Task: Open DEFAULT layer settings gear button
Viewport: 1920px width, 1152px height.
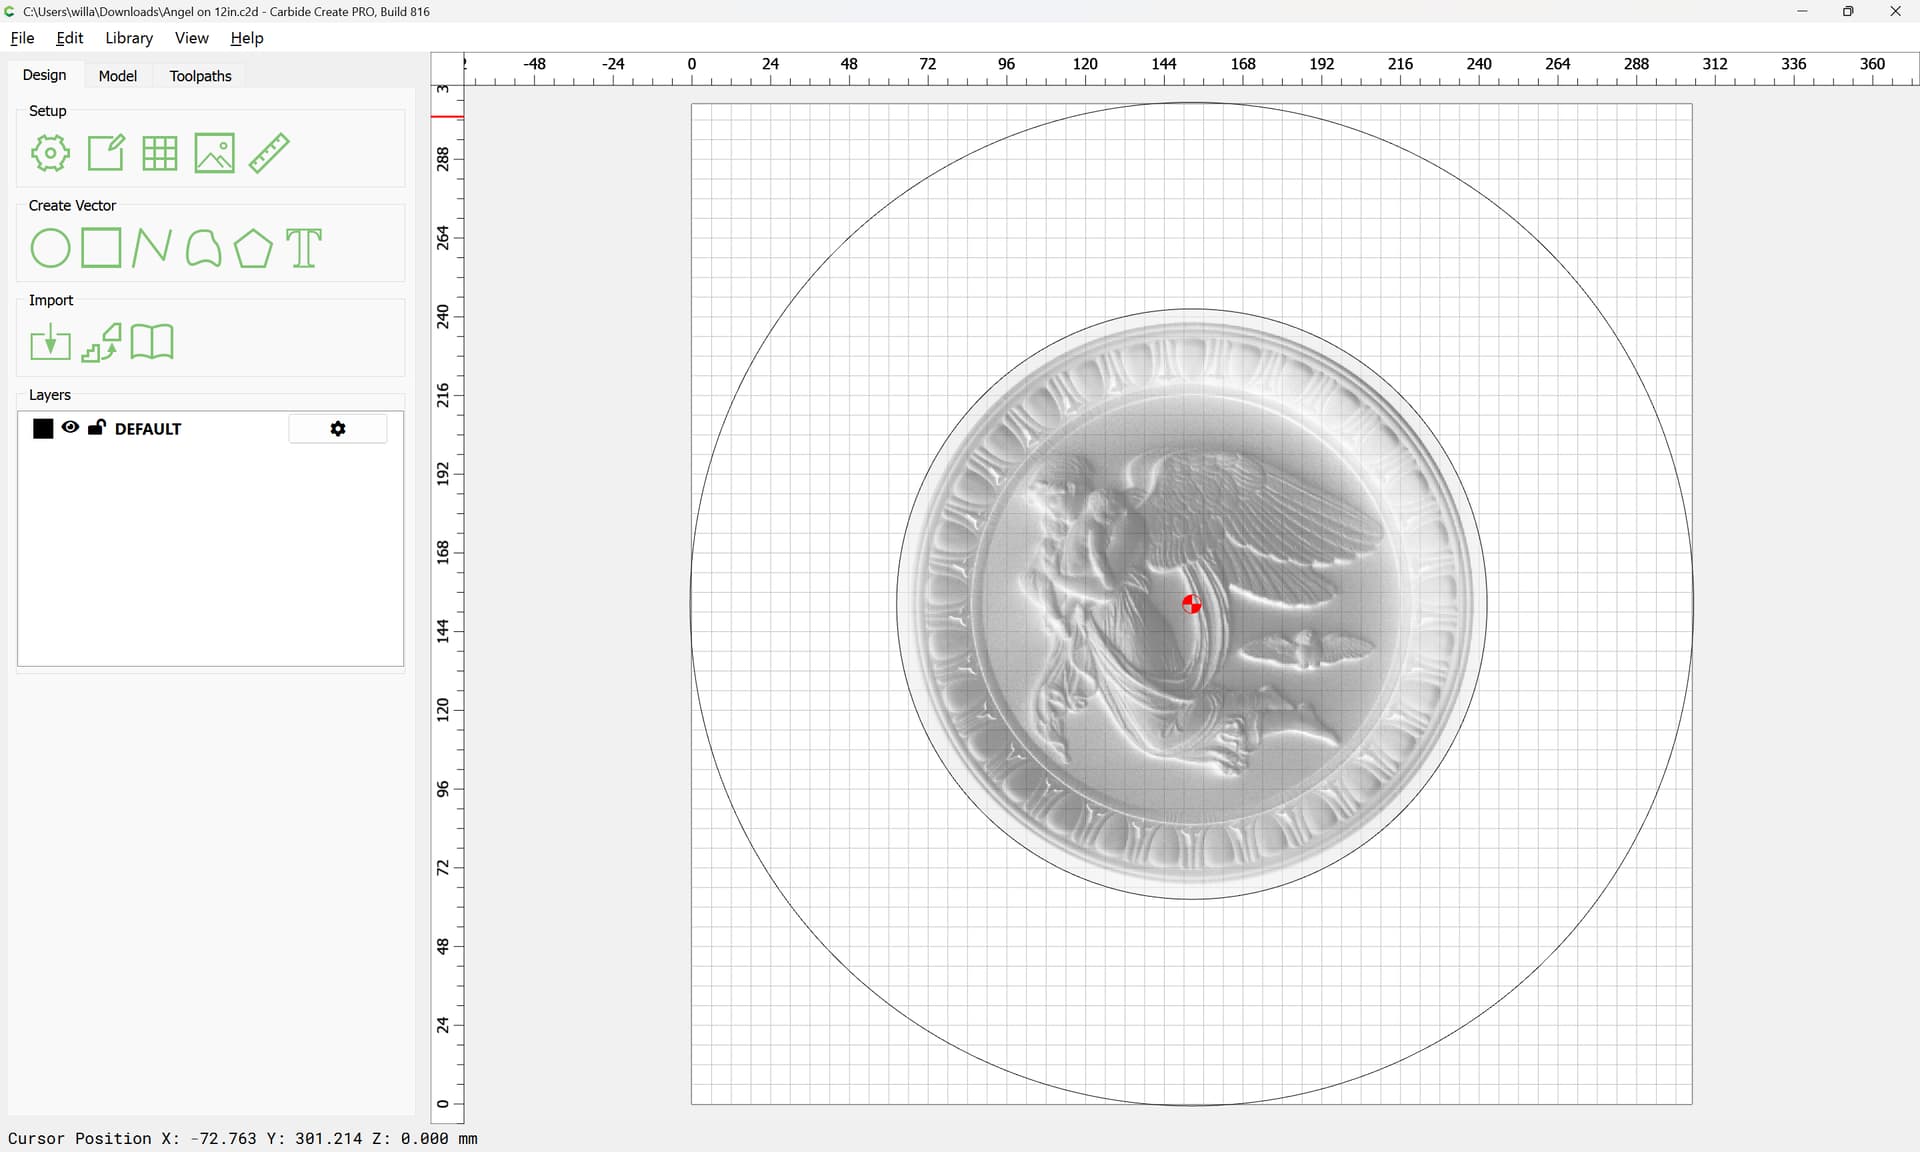Action: pyautogui.click(x=338, y=428)
